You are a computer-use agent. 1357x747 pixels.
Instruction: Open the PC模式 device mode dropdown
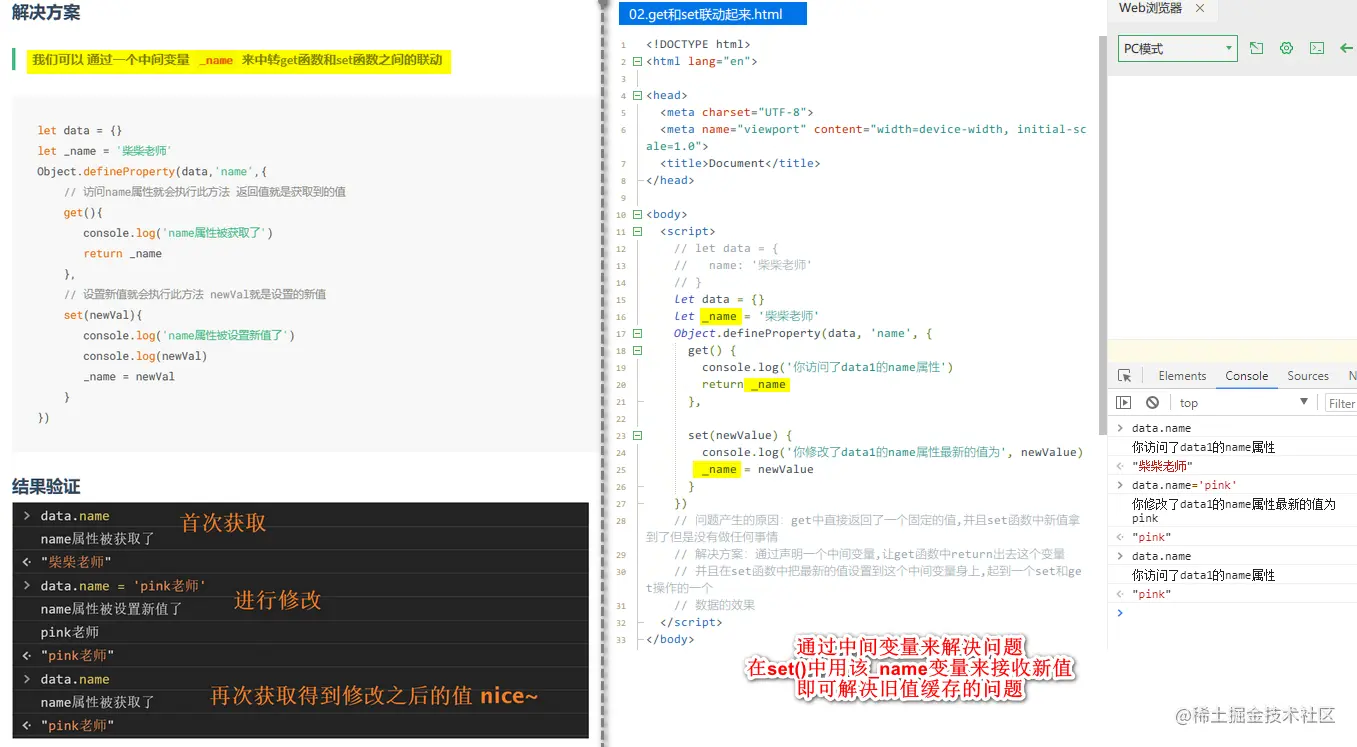pyautogui.click(x=1178, y=48)
